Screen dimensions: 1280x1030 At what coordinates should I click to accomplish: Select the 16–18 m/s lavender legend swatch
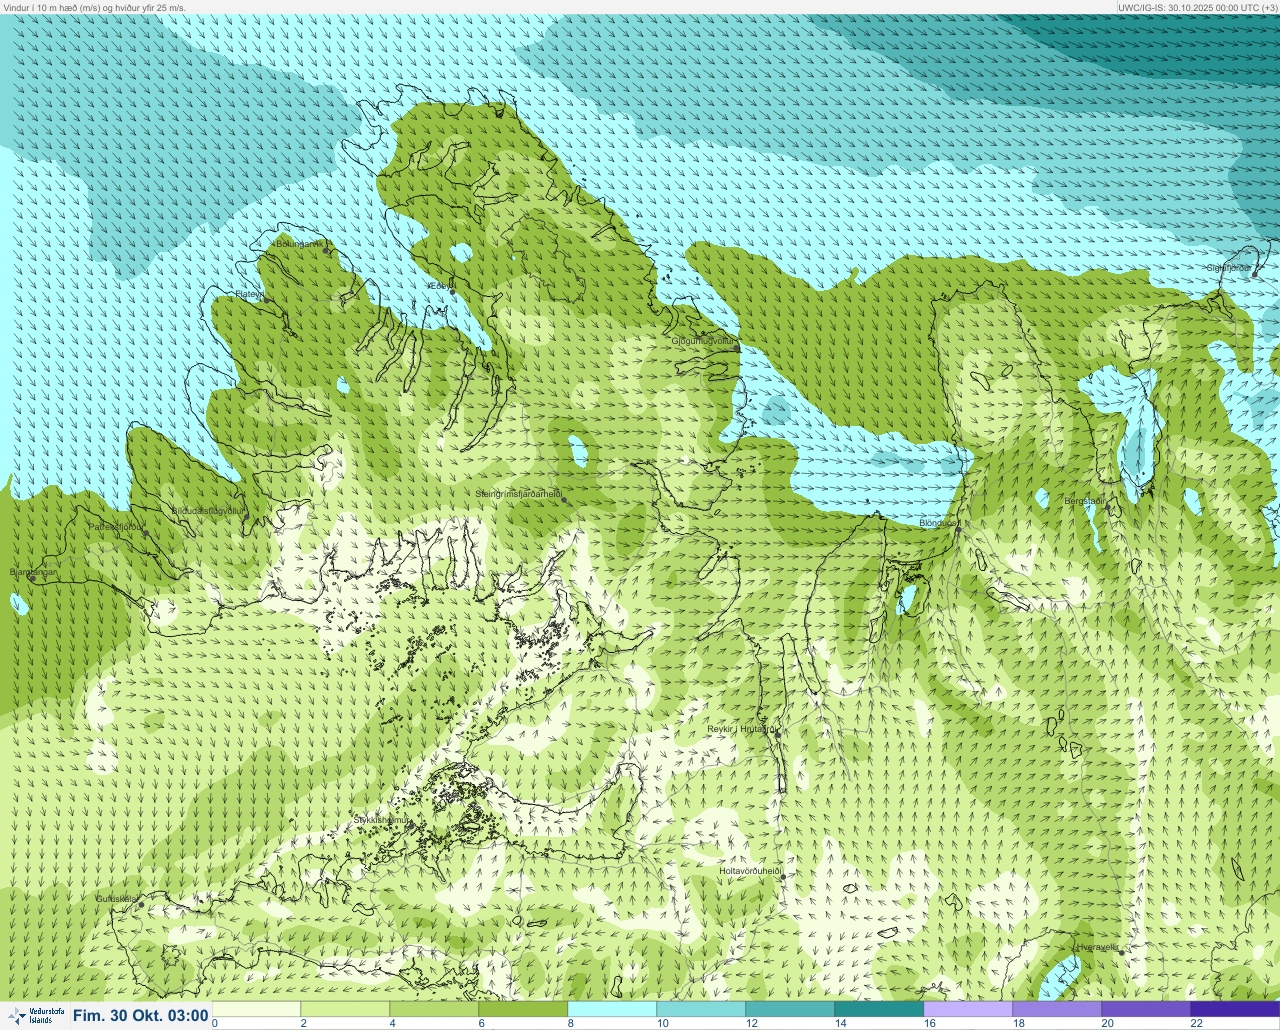(968, 1009)
